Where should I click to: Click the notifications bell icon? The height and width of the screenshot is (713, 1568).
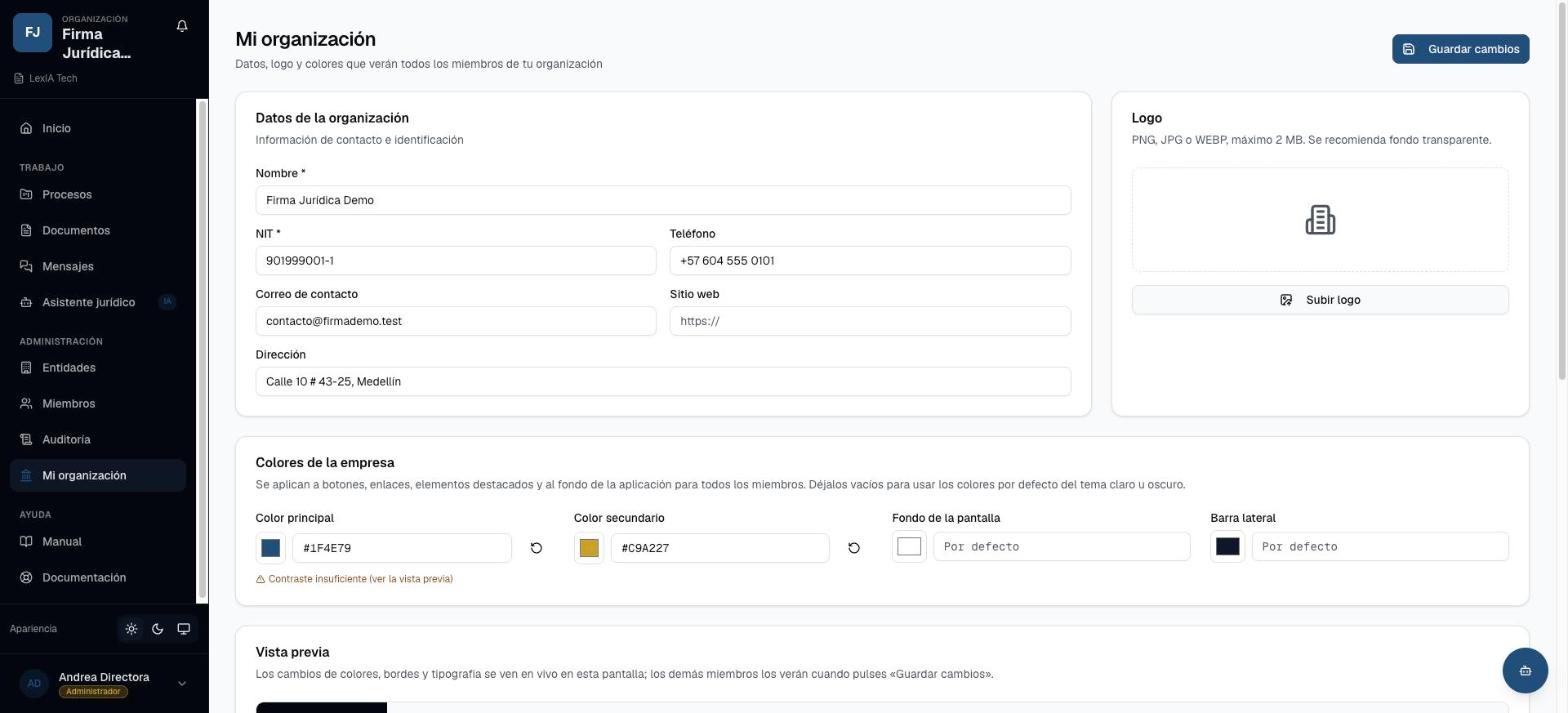[182, 26]
